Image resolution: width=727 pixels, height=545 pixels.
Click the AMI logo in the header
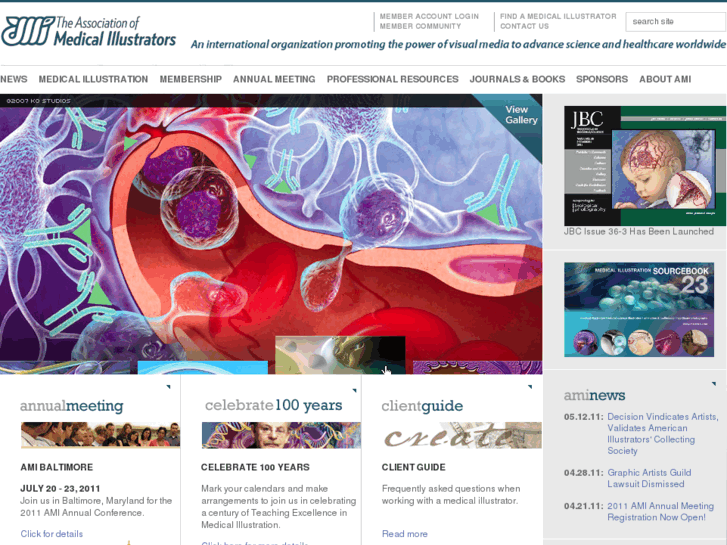[88, 31]
